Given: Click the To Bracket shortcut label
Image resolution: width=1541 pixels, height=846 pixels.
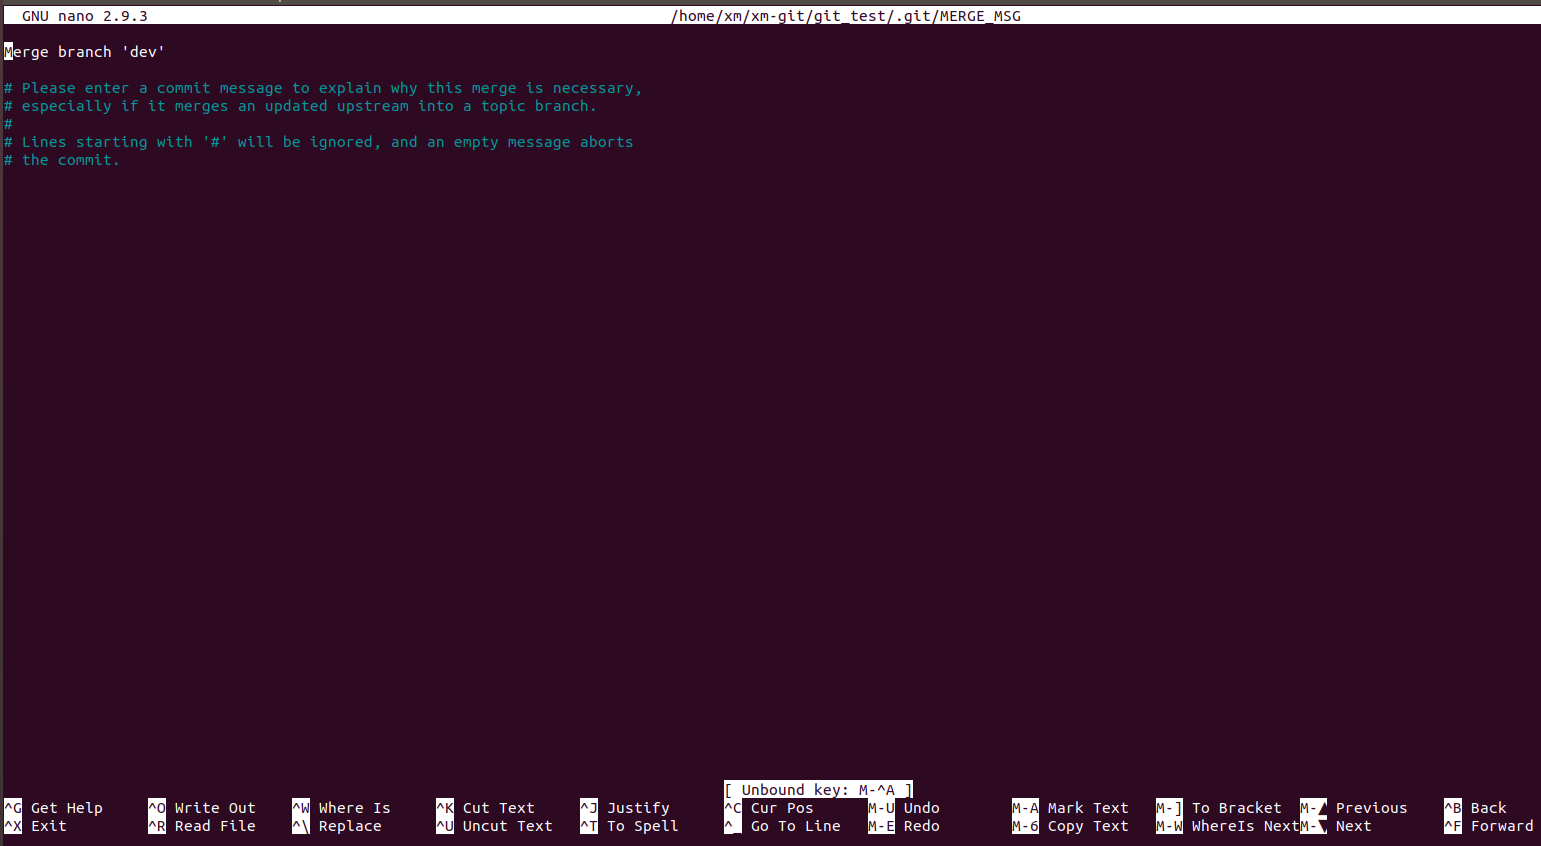Looking at the screenshot, I should 1236,808.
